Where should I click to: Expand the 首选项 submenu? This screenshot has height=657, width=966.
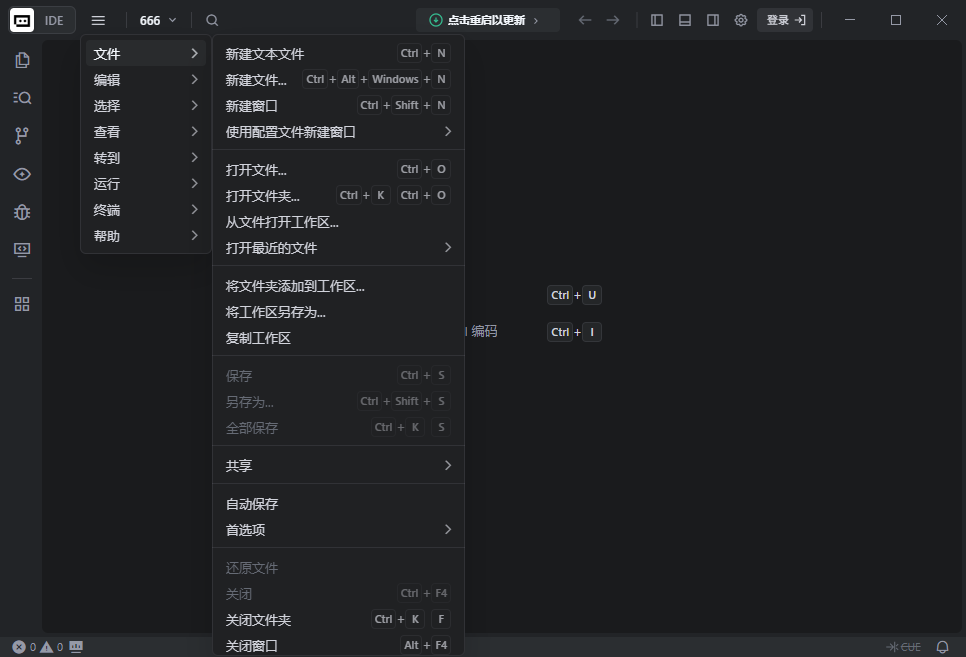[338, 529]
